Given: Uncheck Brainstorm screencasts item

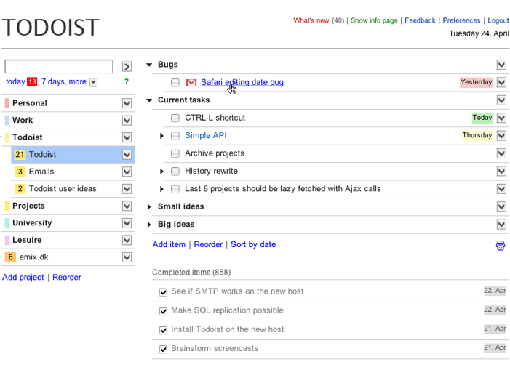Looking at the screenshot, I should pos(163,349).
